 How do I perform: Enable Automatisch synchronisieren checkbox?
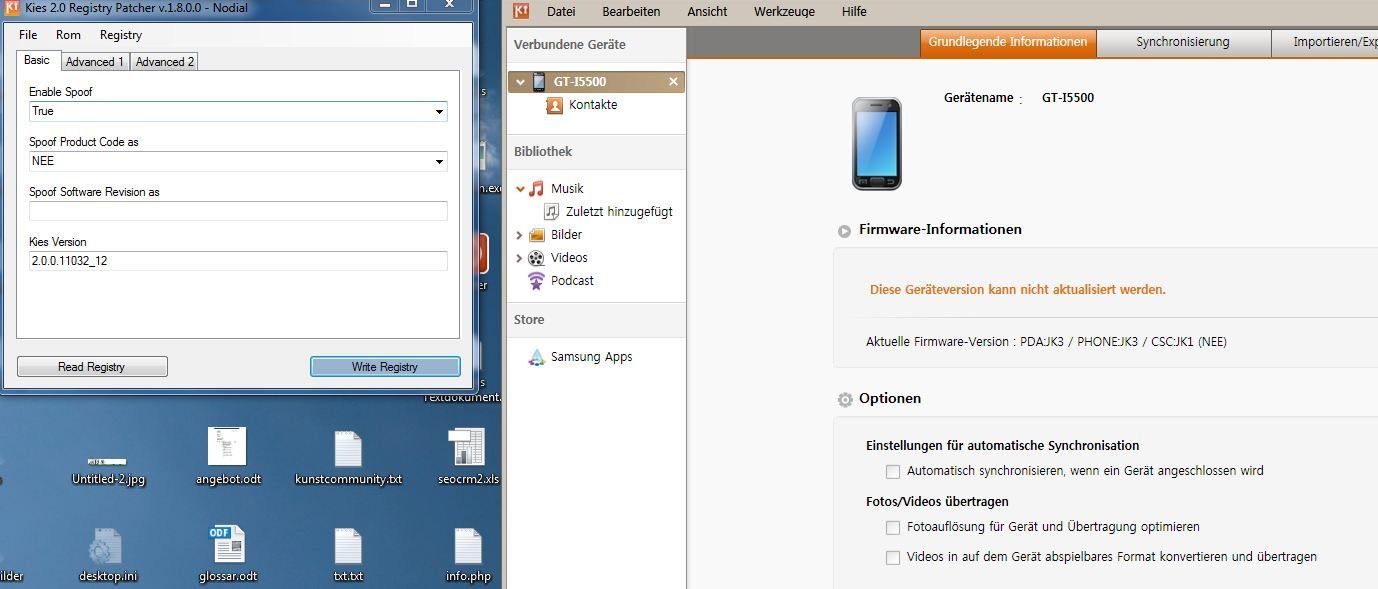point(893,471)
